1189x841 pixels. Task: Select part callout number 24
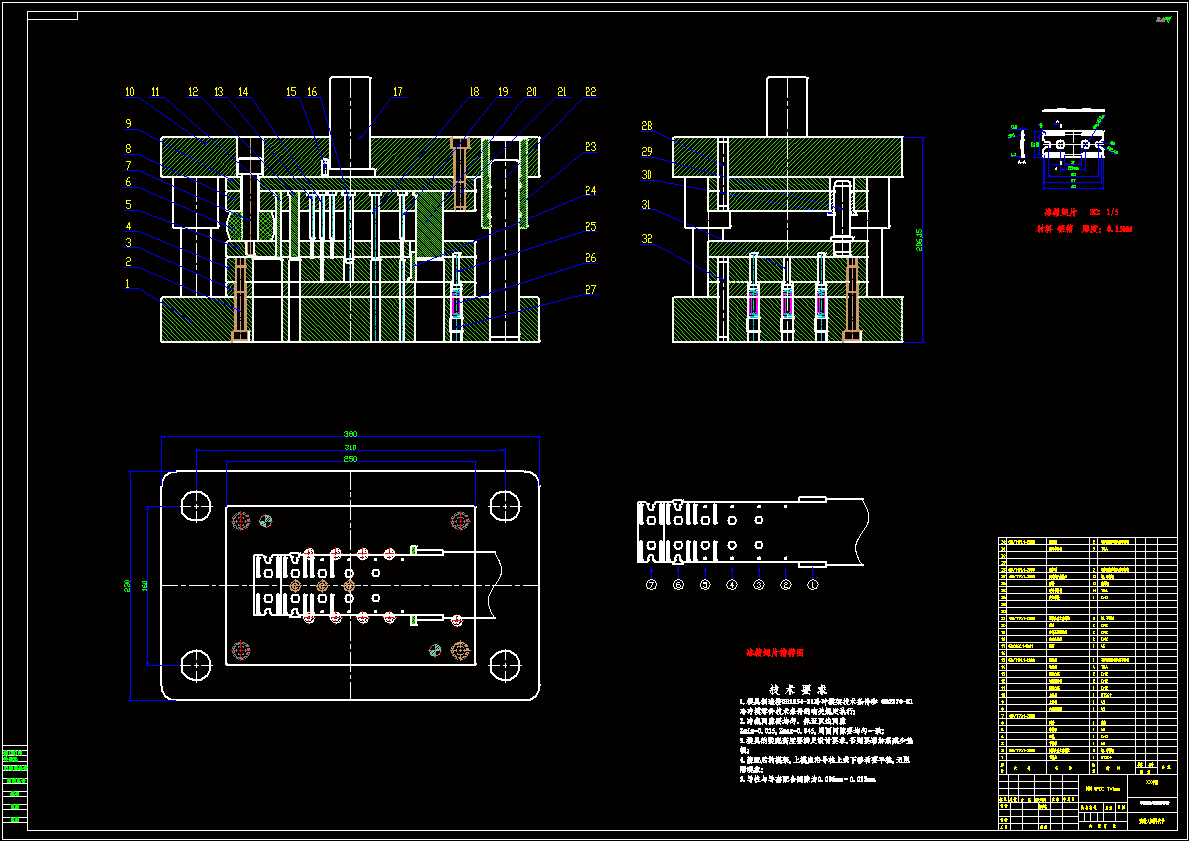coord(591,191)
